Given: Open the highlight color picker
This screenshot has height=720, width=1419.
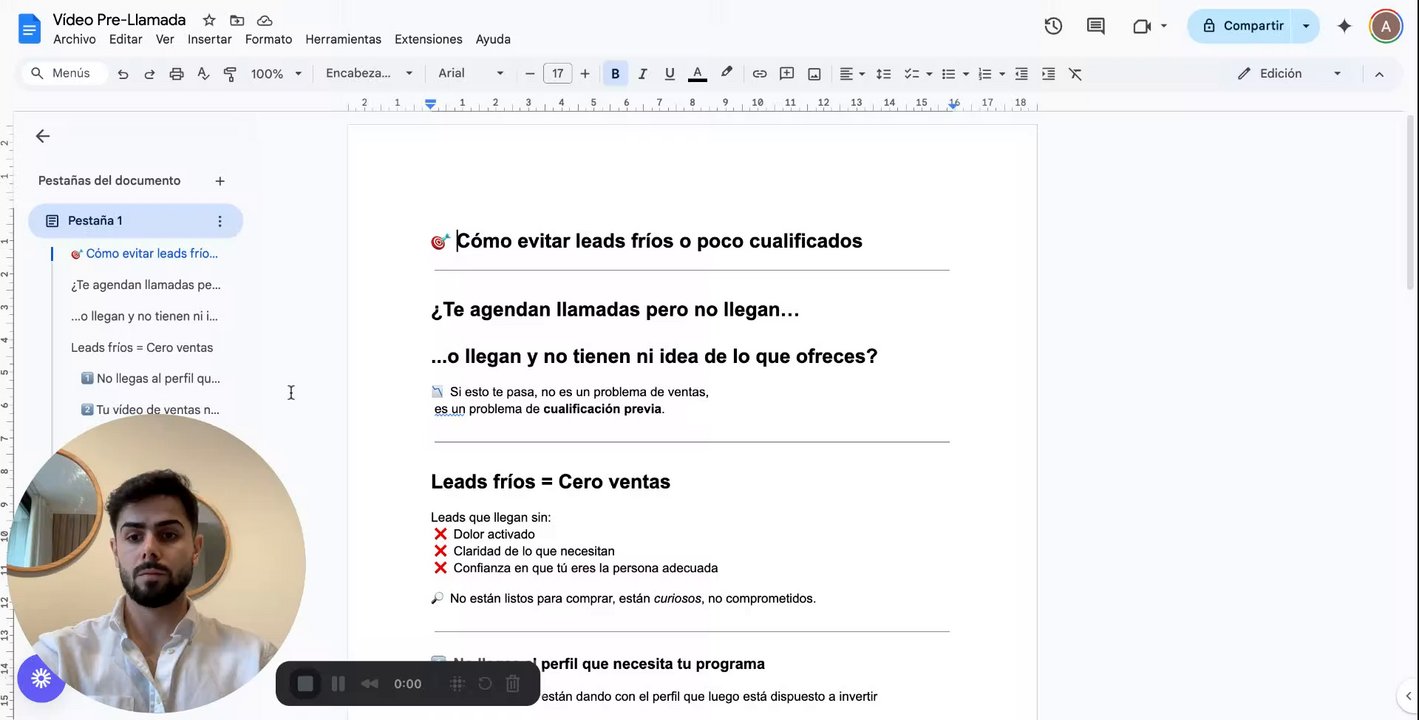Looking at the screenshot, I should [727, 73].
